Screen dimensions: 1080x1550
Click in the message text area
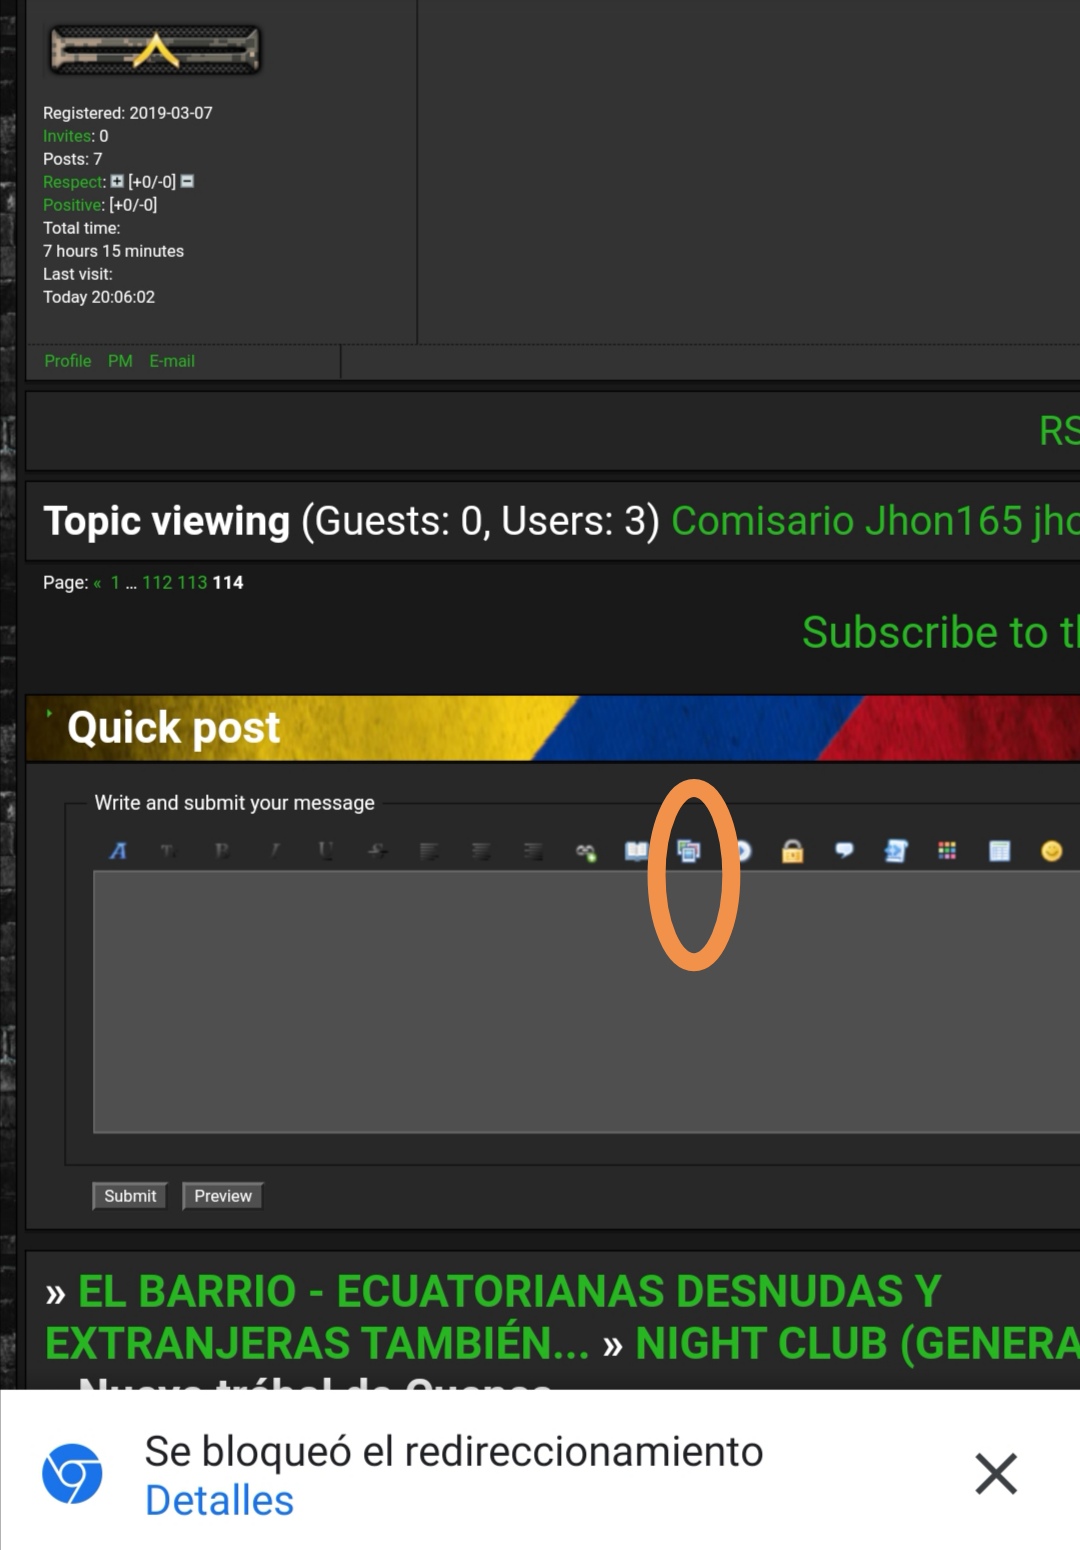586,1002
